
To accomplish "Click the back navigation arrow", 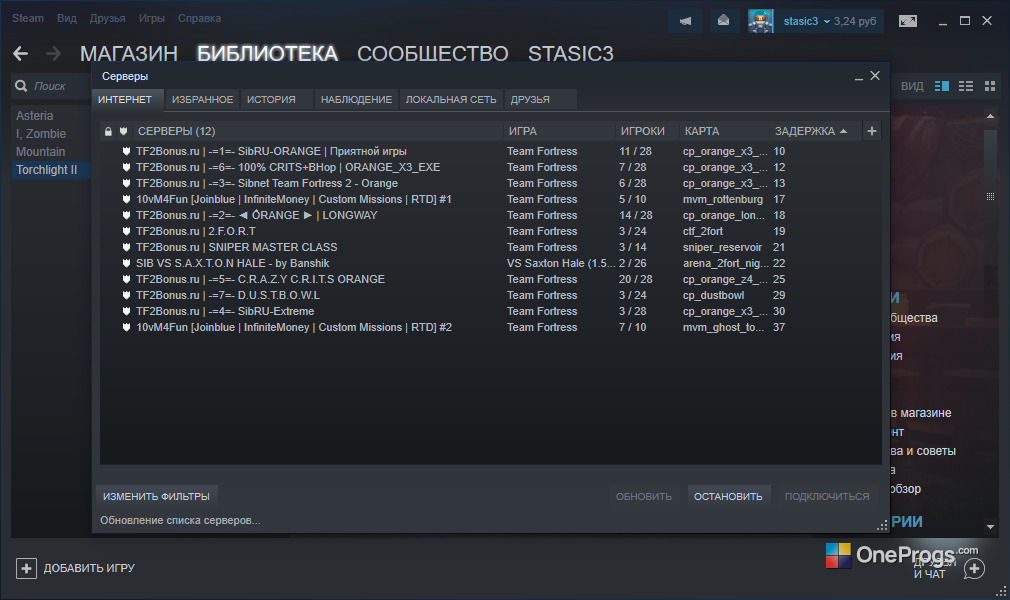I will click(21, 53).
